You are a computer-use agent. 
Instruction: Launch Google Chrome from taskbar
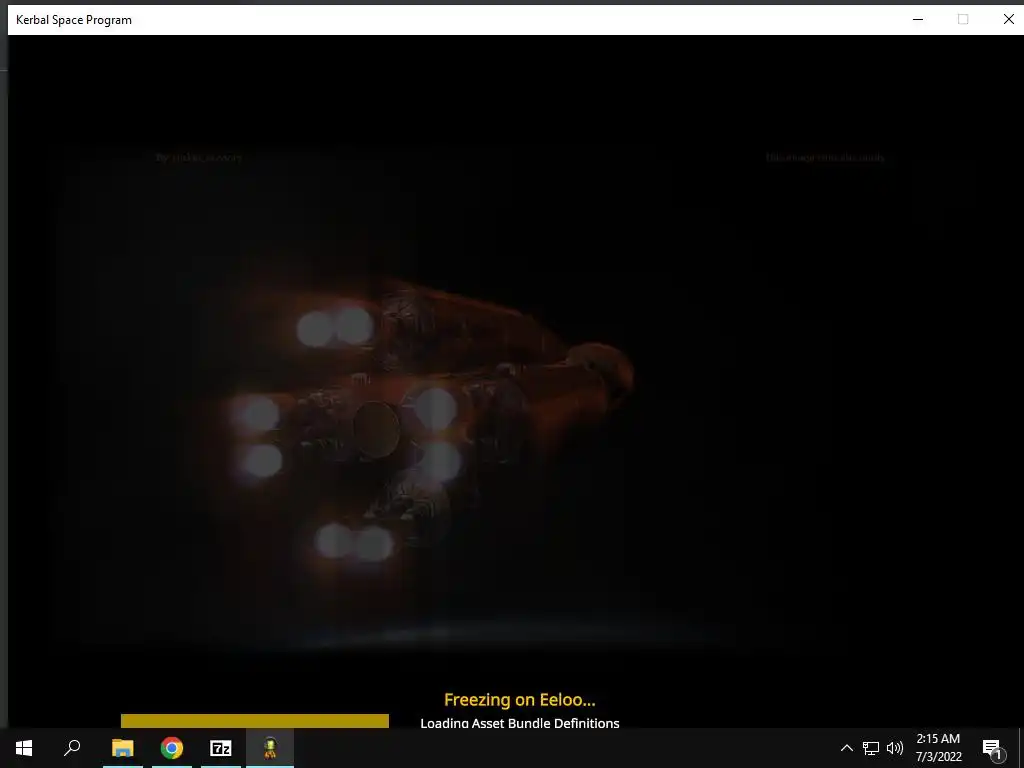coord(172,748)
